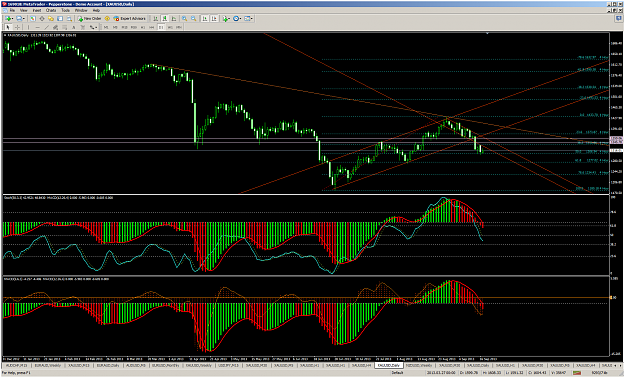
Task: Switch to the USDJPY,M15 chart tab
Action: tap(229, 365)
